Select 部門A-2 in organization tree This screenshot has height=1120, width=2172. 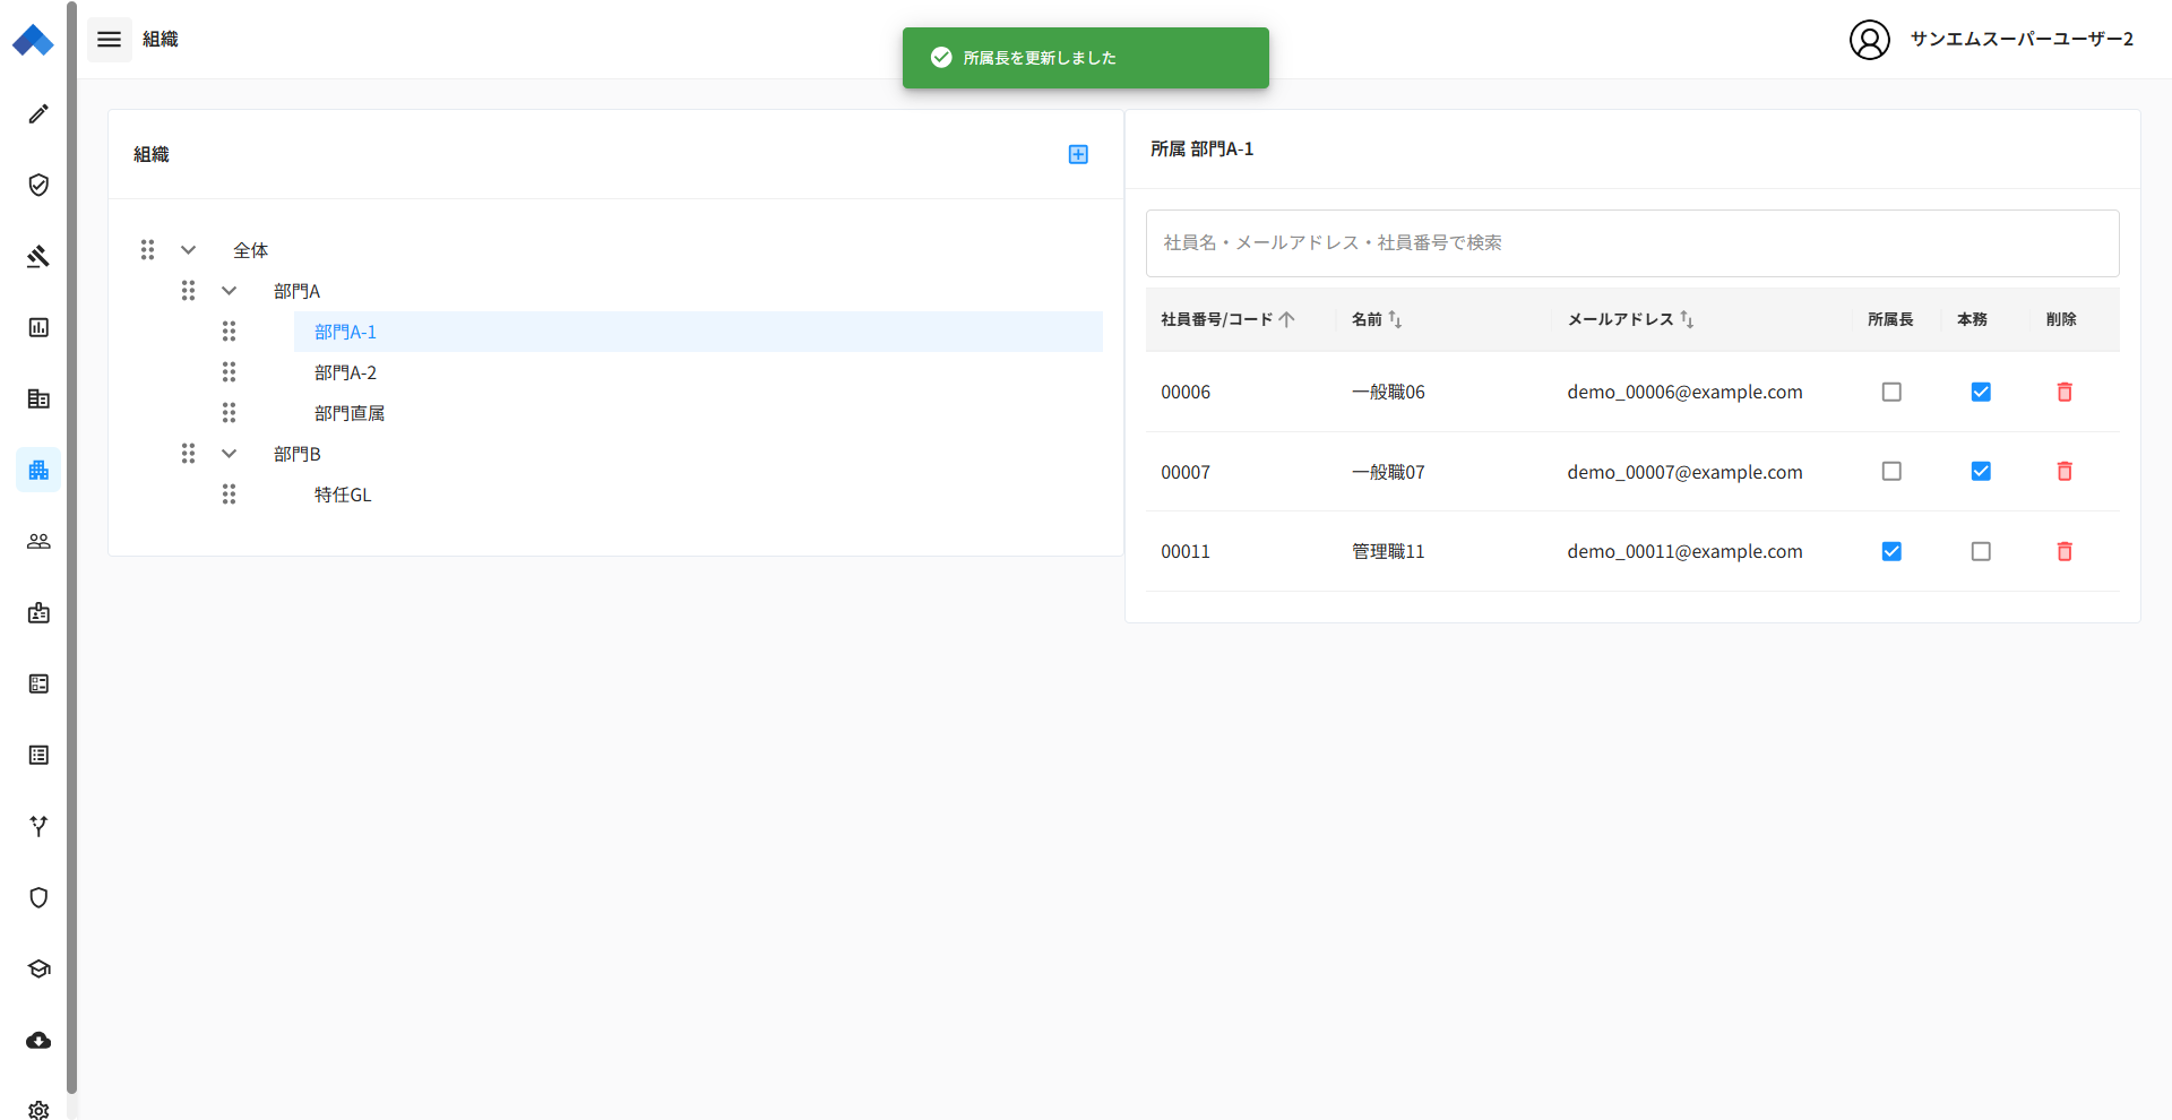tap(345, 372)
